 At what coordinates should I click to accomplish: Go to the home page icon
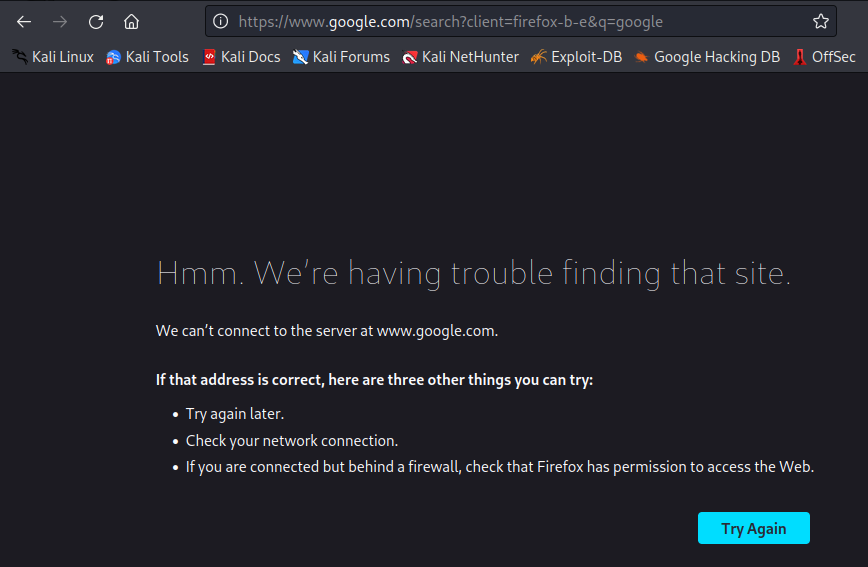pos(131,22)
